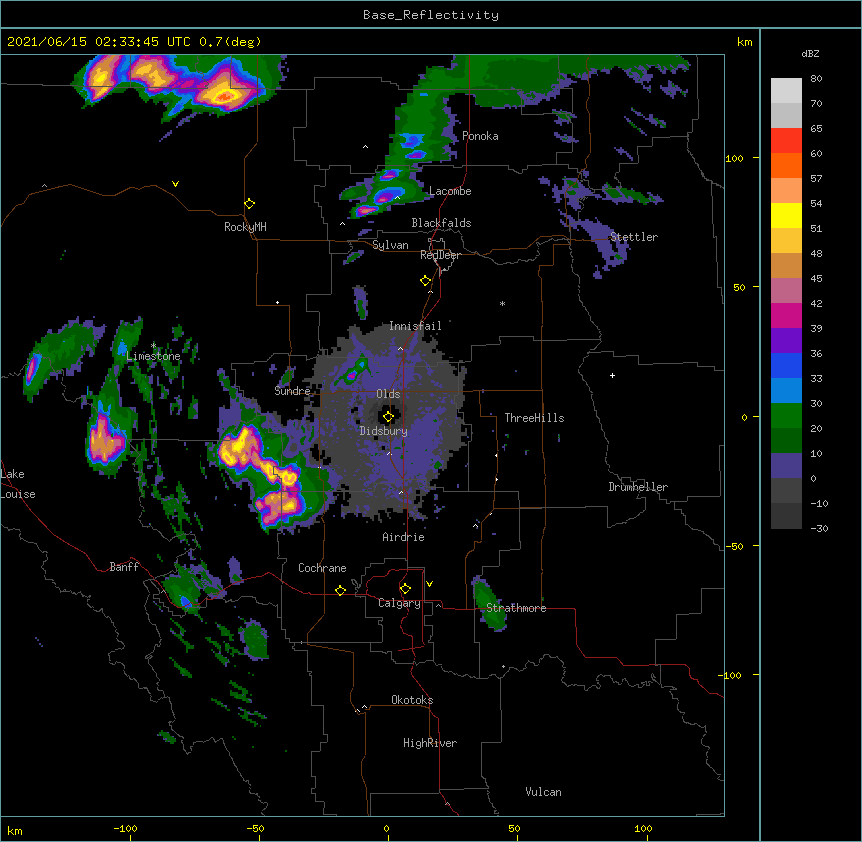Select the light gray 80-70 dBZ legend swatch
The image size is (862, 842).
(786, 90)
